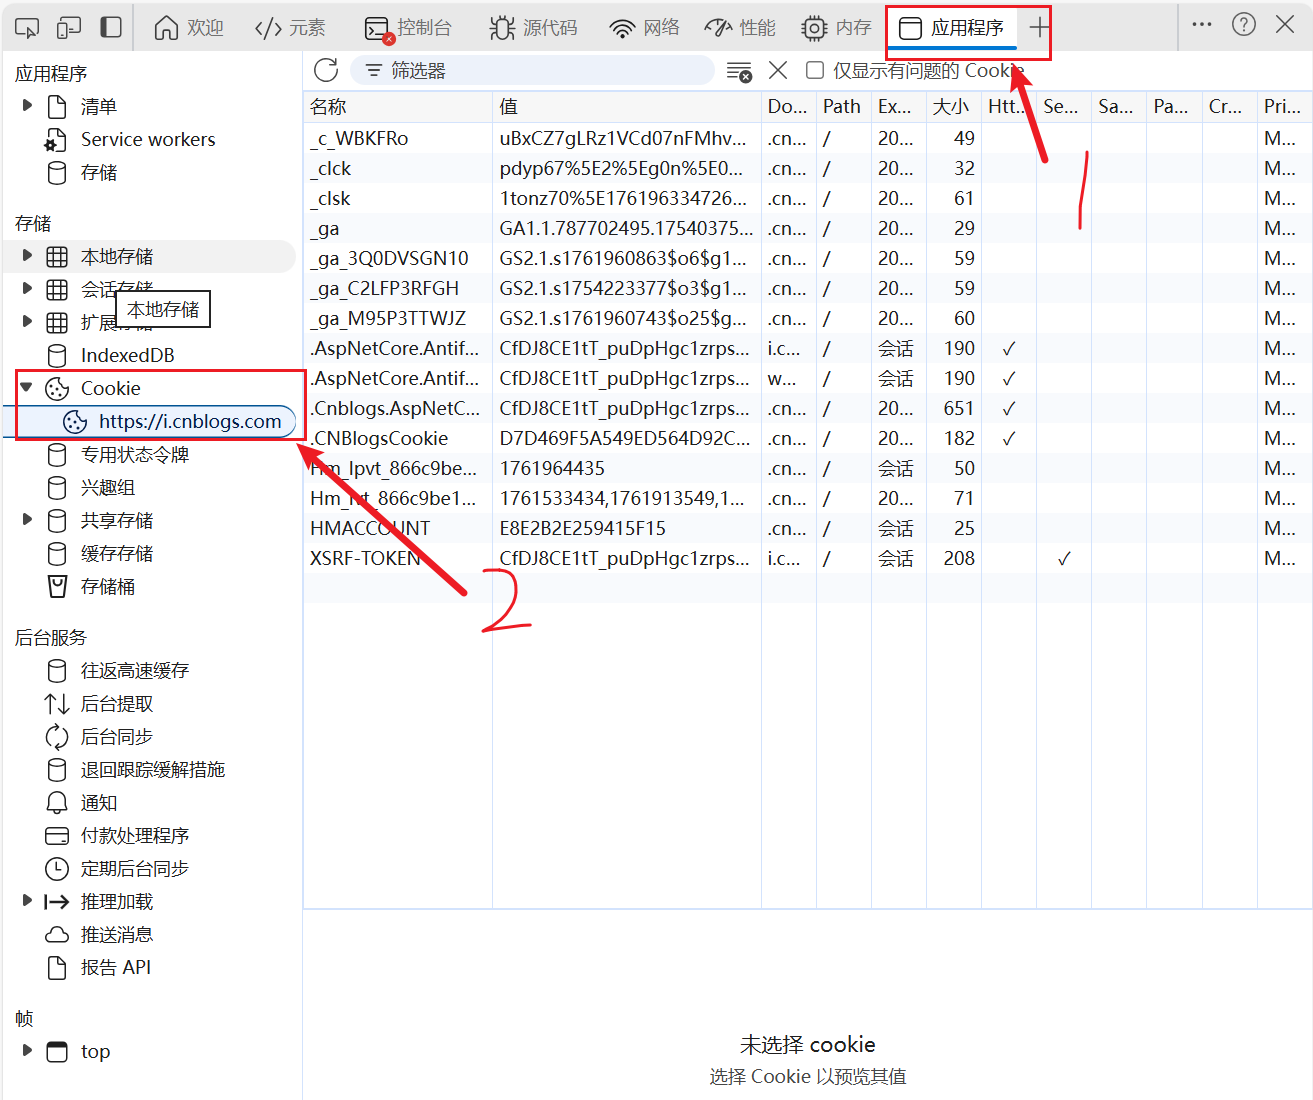Select the top frame entry

[x=95, y=1052]
